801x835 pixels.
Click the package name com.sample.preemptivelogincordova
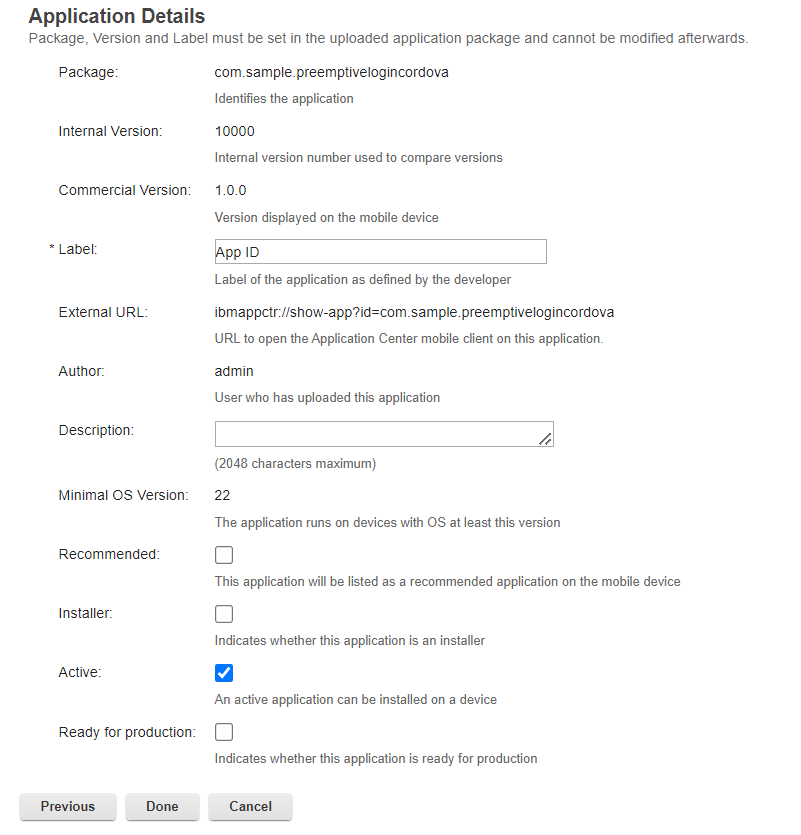click(x=331, y=72)
